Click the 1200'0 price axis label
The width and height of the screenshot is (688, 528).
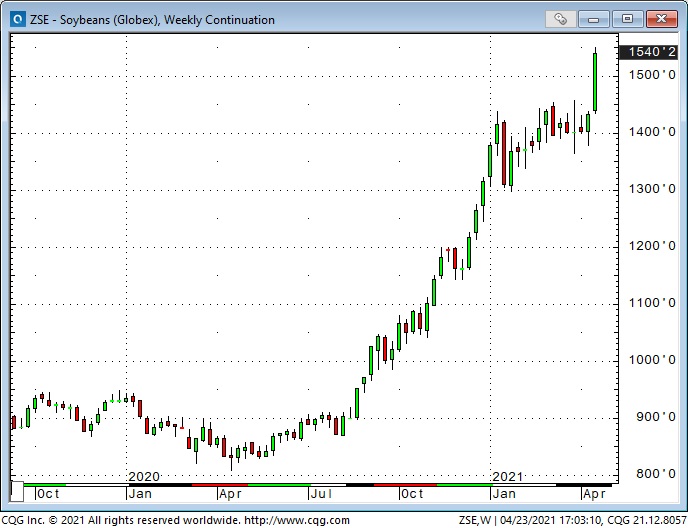click(x=652, y=246)
